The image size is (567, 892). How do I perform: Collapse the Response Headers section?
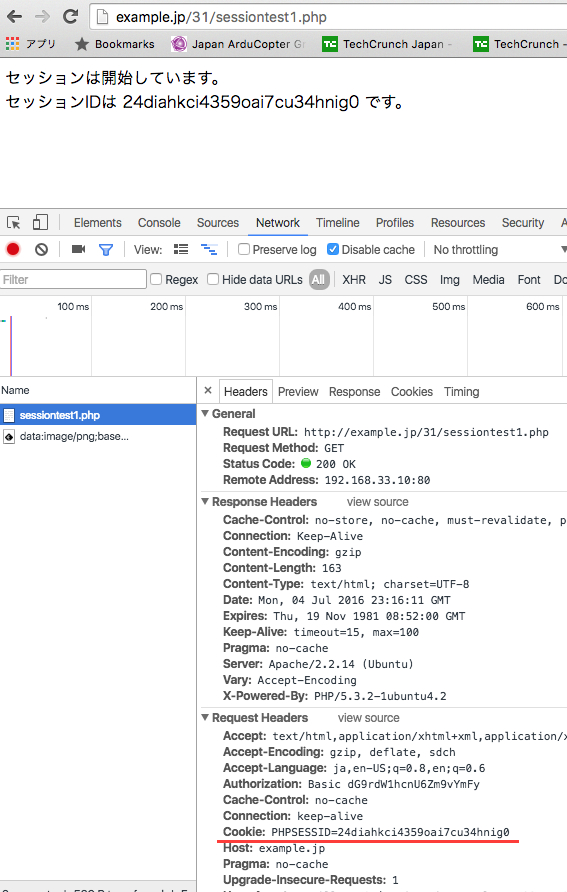point(205,502)
